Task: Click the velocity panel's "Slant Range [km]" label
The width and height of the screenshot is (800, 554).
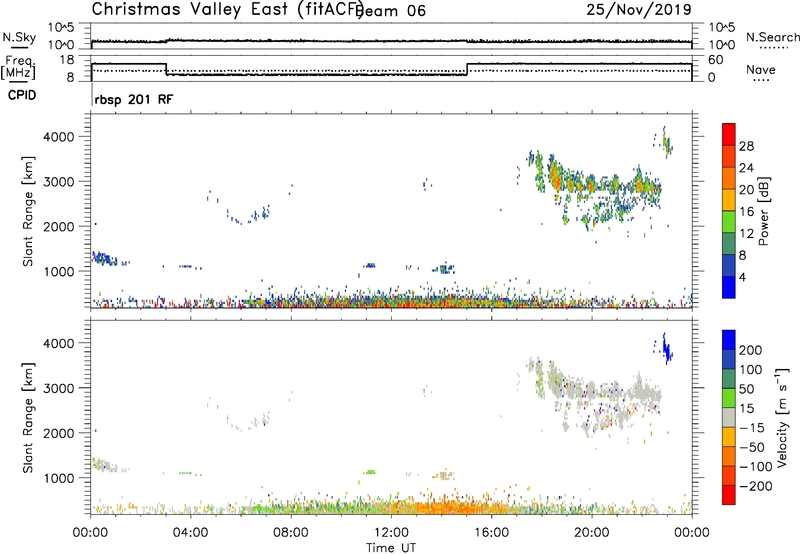Action: tap(28, 417)
